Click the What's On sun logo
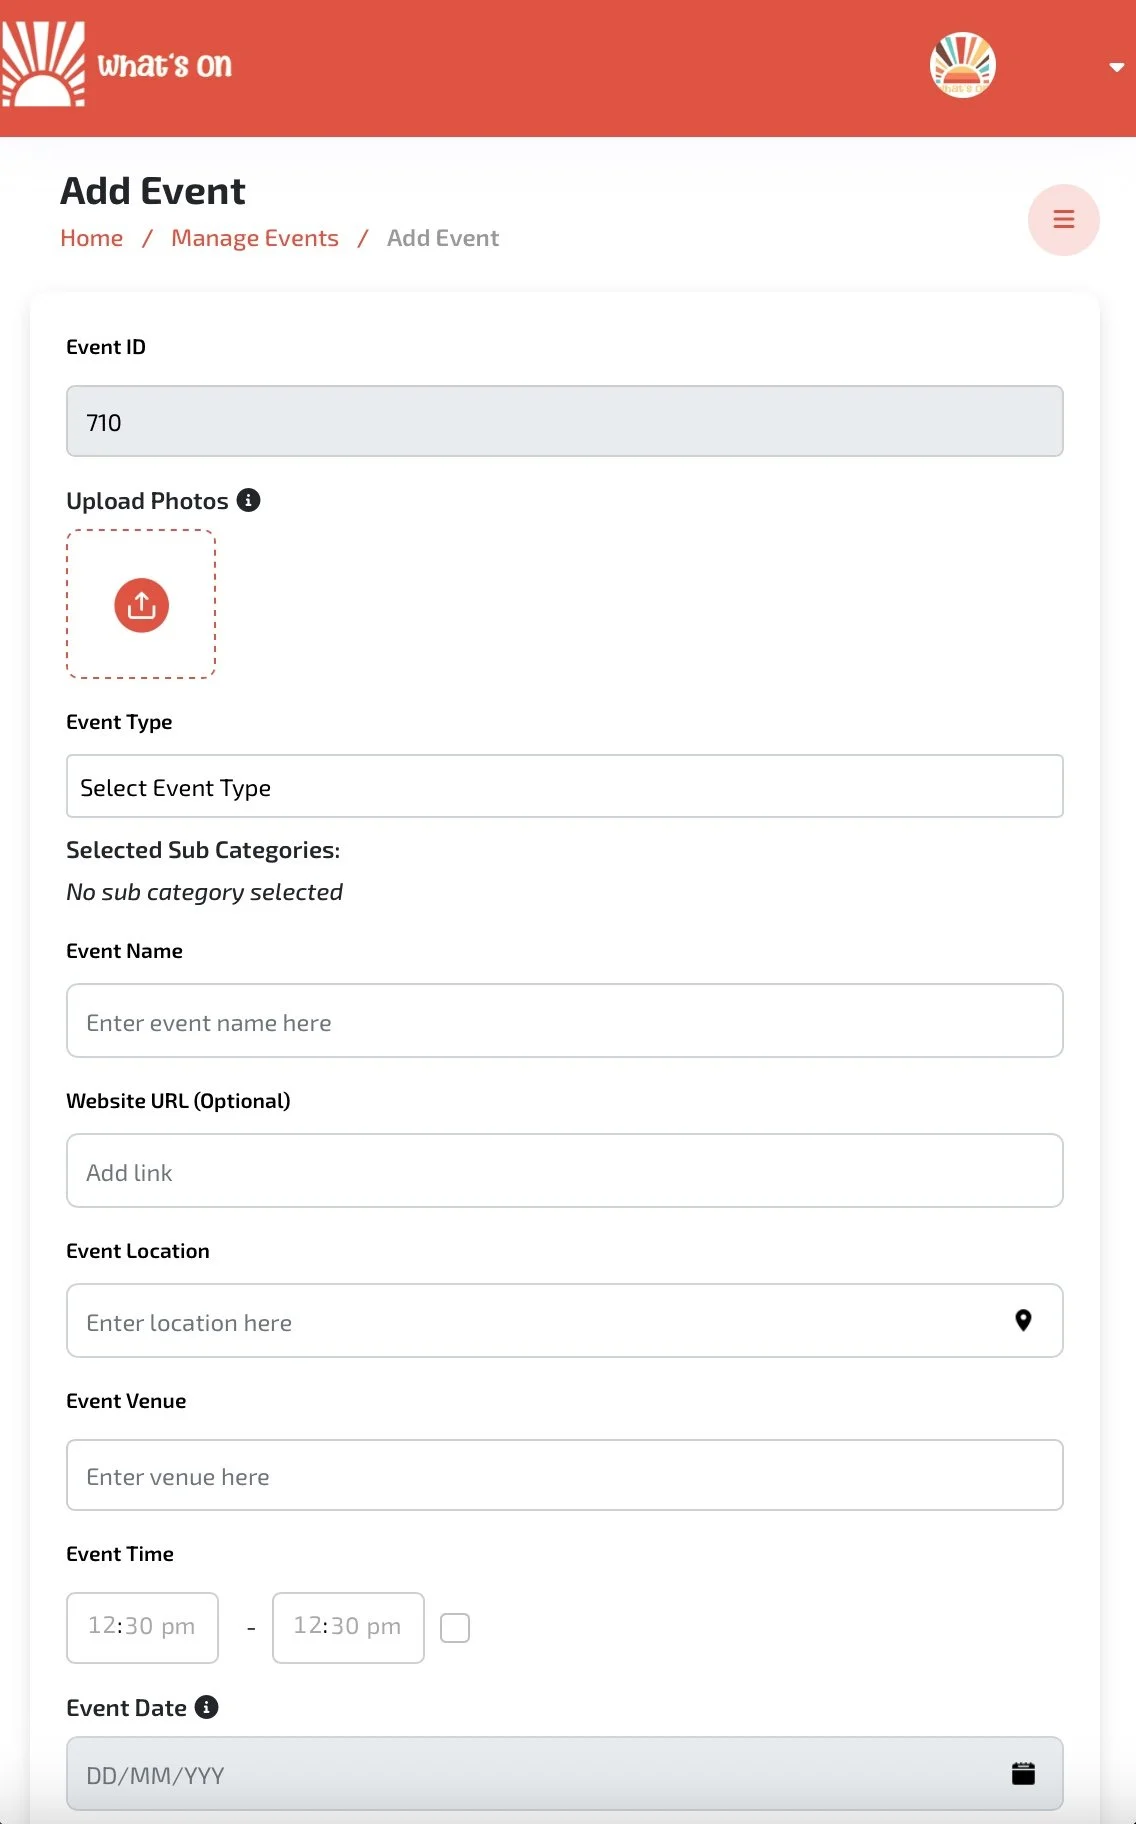Viewport: 1136px width, 1824px height. coord(44,65)
